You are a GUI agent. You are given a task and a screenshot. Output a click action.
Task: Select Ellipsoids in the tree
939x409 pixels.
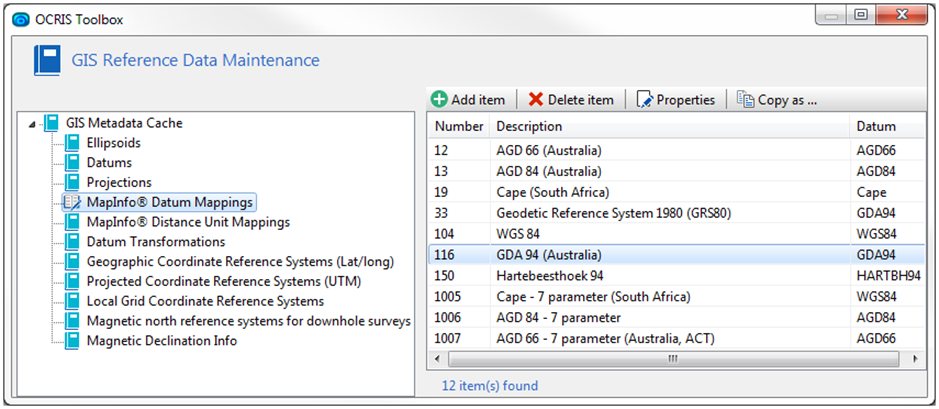click(x=114, y=143)
